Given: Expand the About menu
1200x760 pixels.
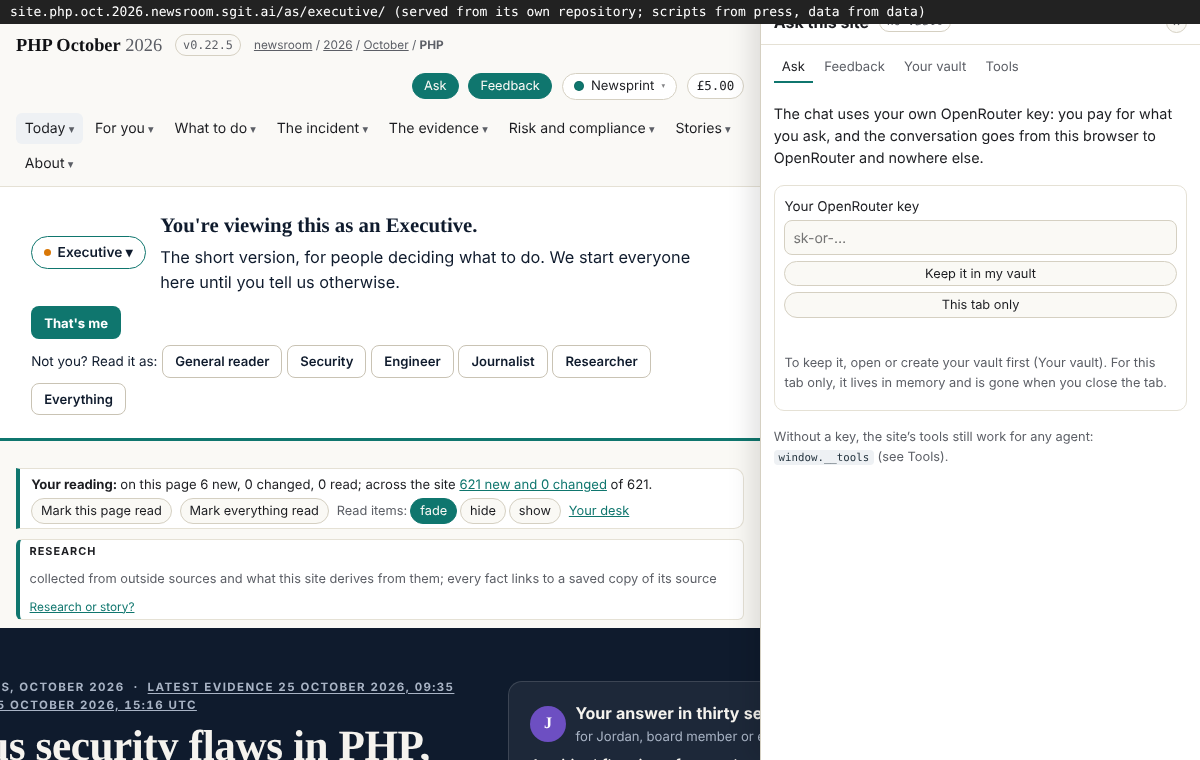Looking at the screenshot, I should click(x=49, y=163).
